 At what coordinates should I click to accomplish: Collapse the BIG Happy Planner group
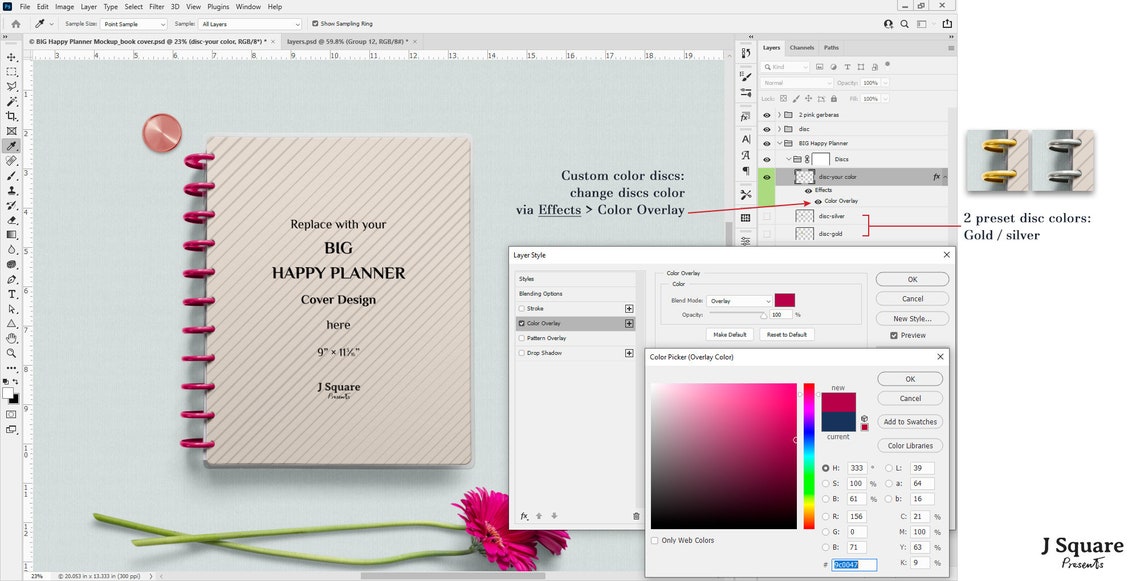[779, 143]
